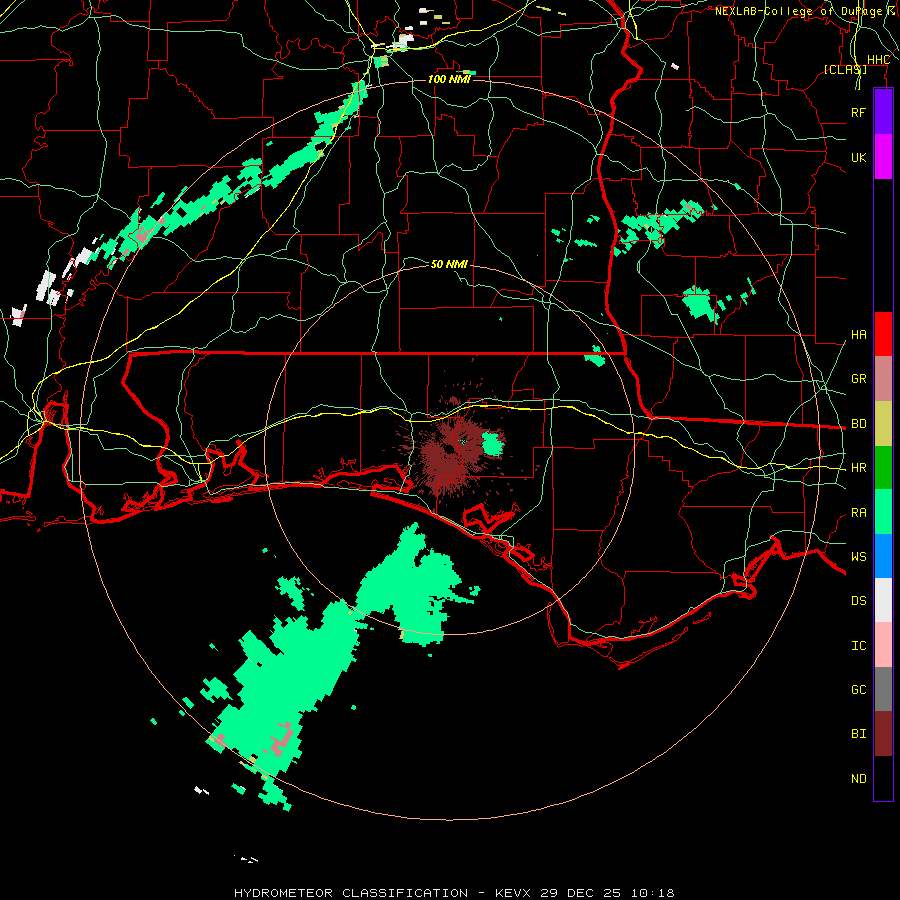This screenshot has height=900, width=900.
Task: Select the GC gray legend swatch
Action: [x=883, y=689]
